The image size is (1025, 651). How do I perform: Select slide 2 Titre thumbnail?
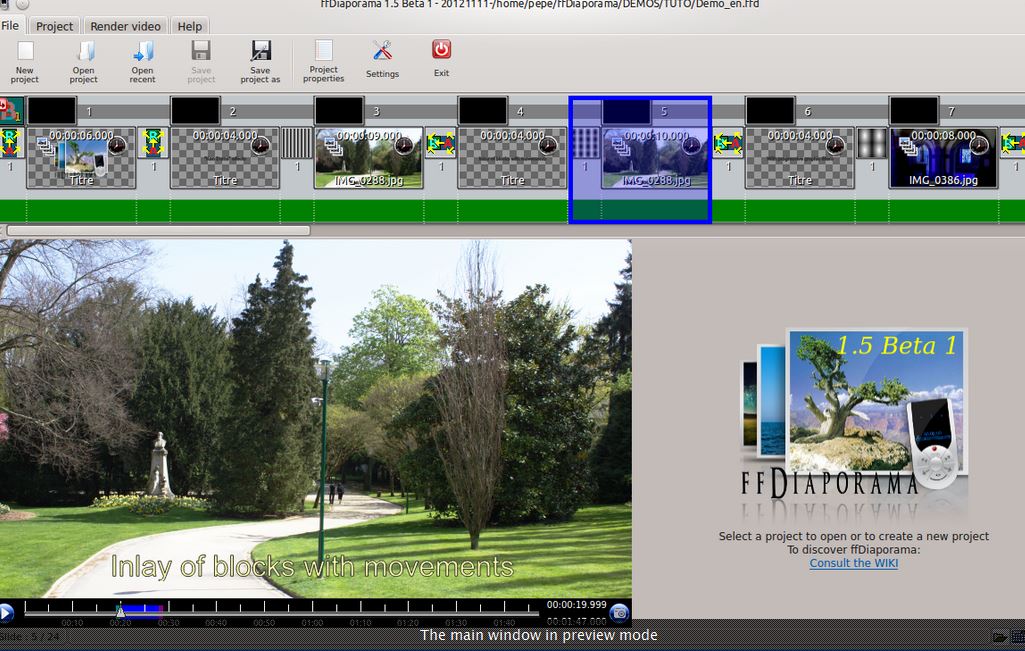pos(225,158)
